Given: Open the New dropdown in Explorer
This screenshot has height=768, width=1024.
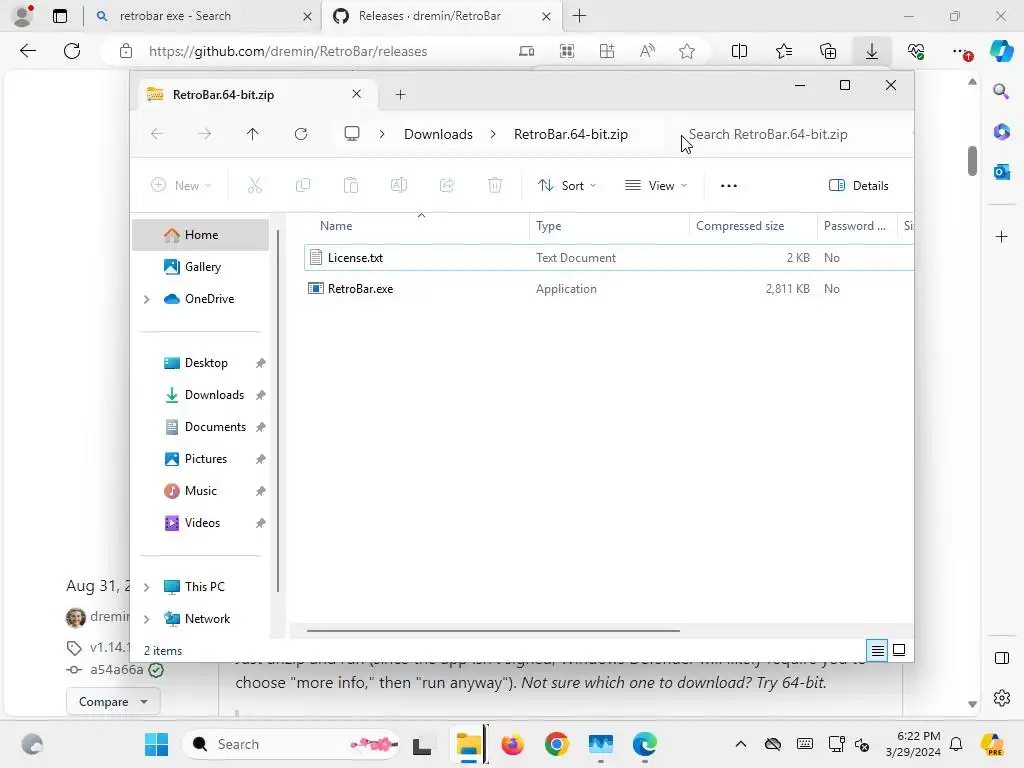Looking at the screenshot, I should 181,185.
